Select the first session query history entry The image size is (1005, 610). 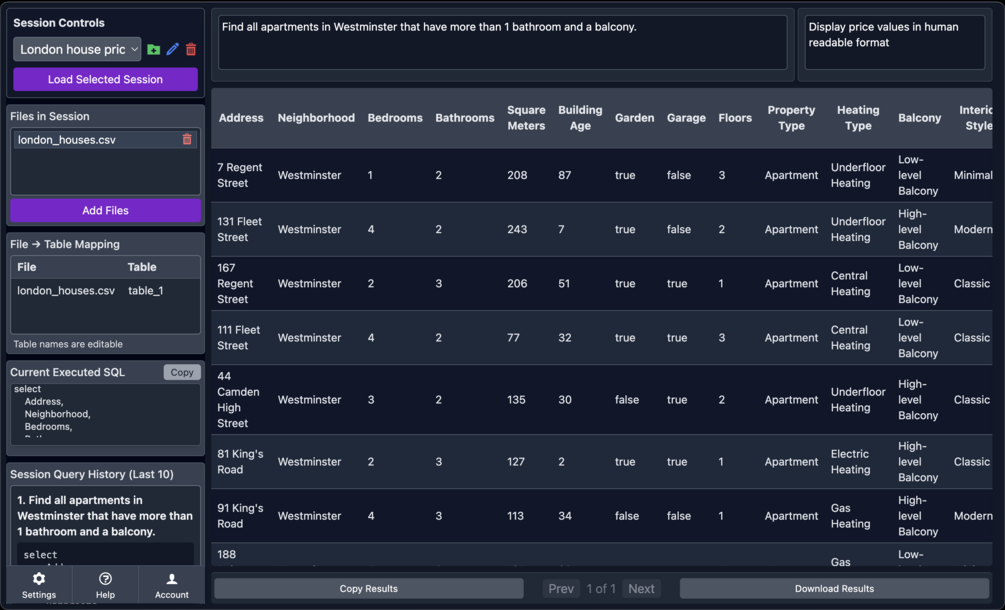pos(105,516)
